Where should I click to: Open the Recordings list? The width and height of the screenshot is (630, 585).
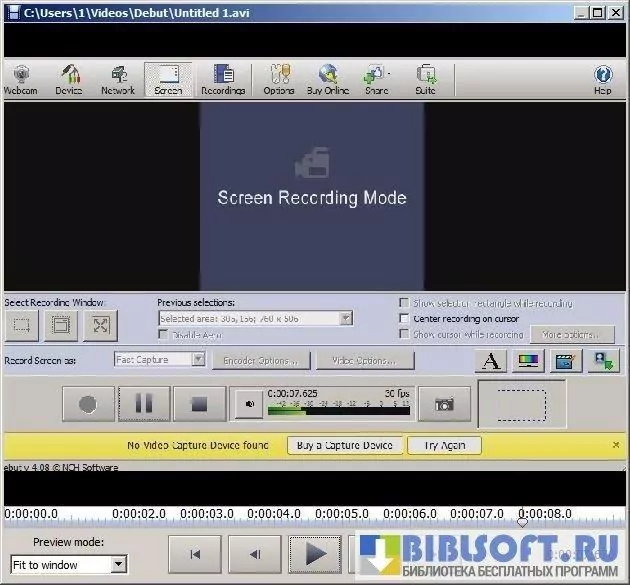tap(222, 79)
